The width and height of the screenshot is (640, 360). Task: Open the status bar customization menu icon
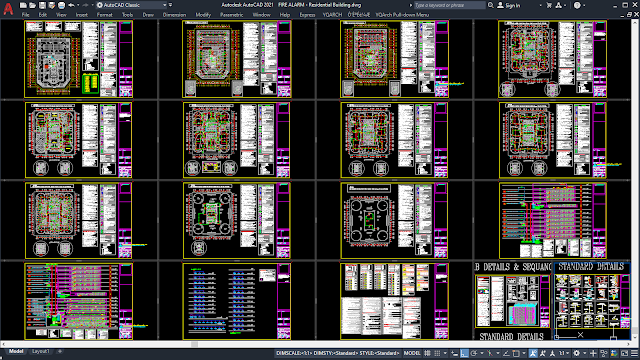(x=634, y=353)
